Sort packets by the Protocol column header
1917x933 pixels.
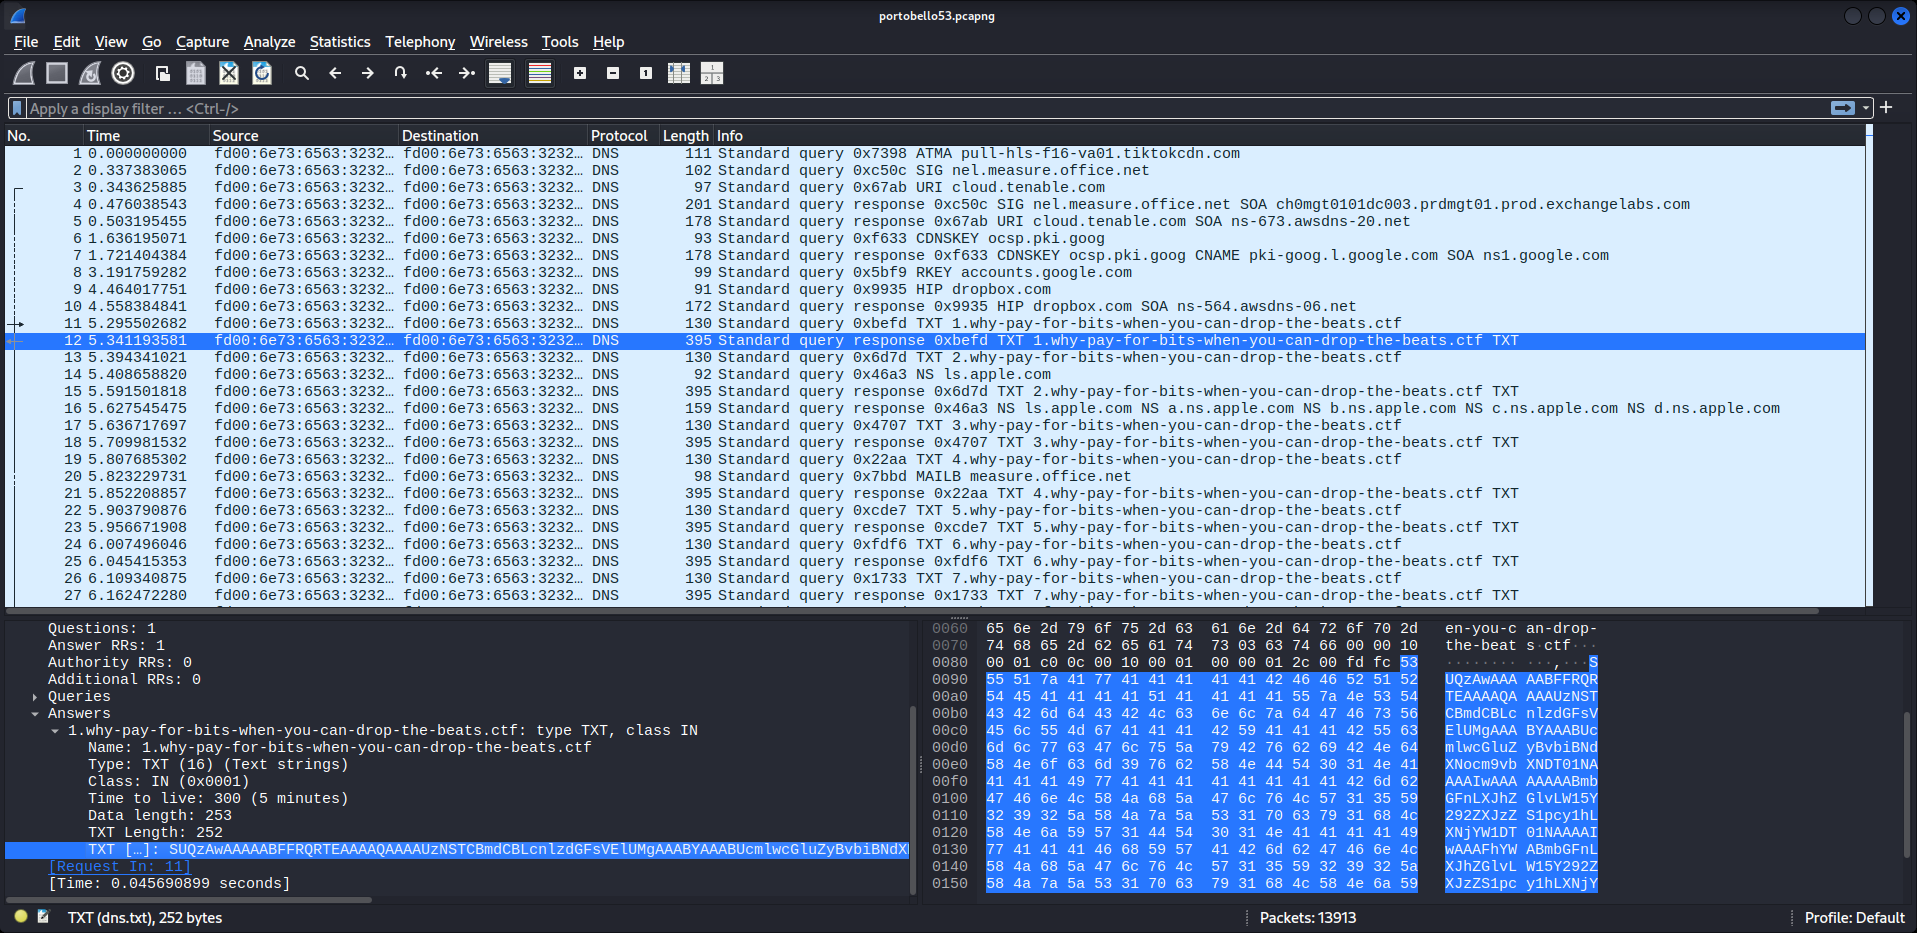[623, 135]
